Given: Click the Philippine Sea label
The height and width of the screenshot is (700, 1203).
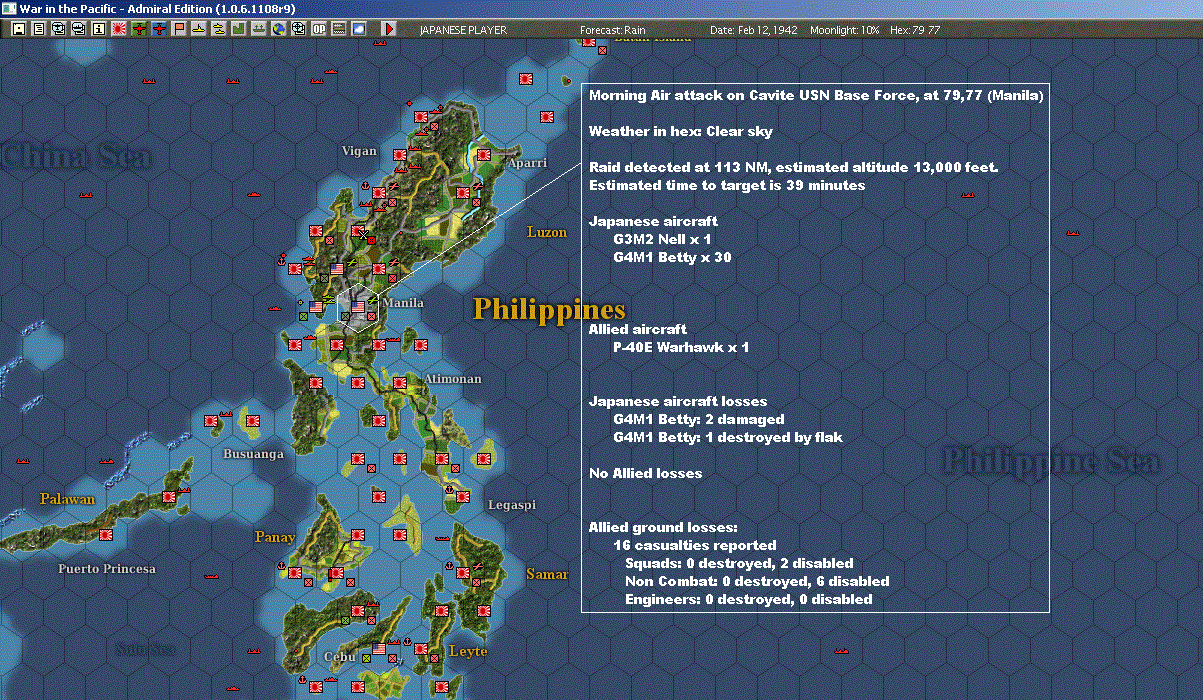Looking at the screenshot, I should tap(1051, 461).
